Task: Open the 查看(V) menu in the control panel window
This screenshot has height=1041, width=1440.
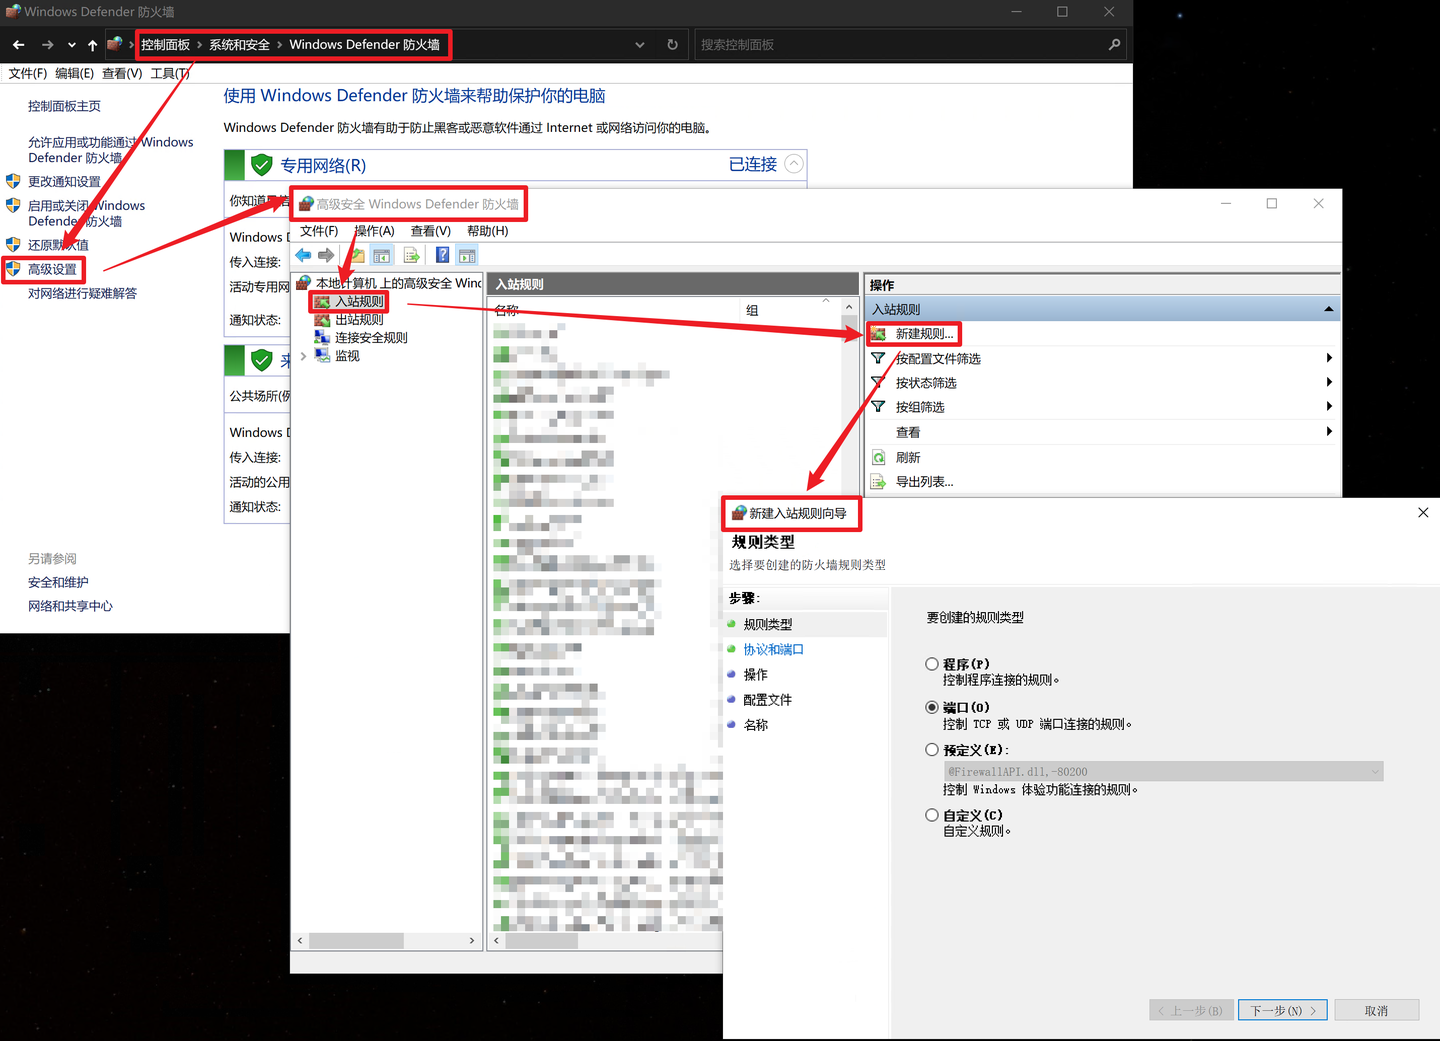Action: tap(122, 73)
